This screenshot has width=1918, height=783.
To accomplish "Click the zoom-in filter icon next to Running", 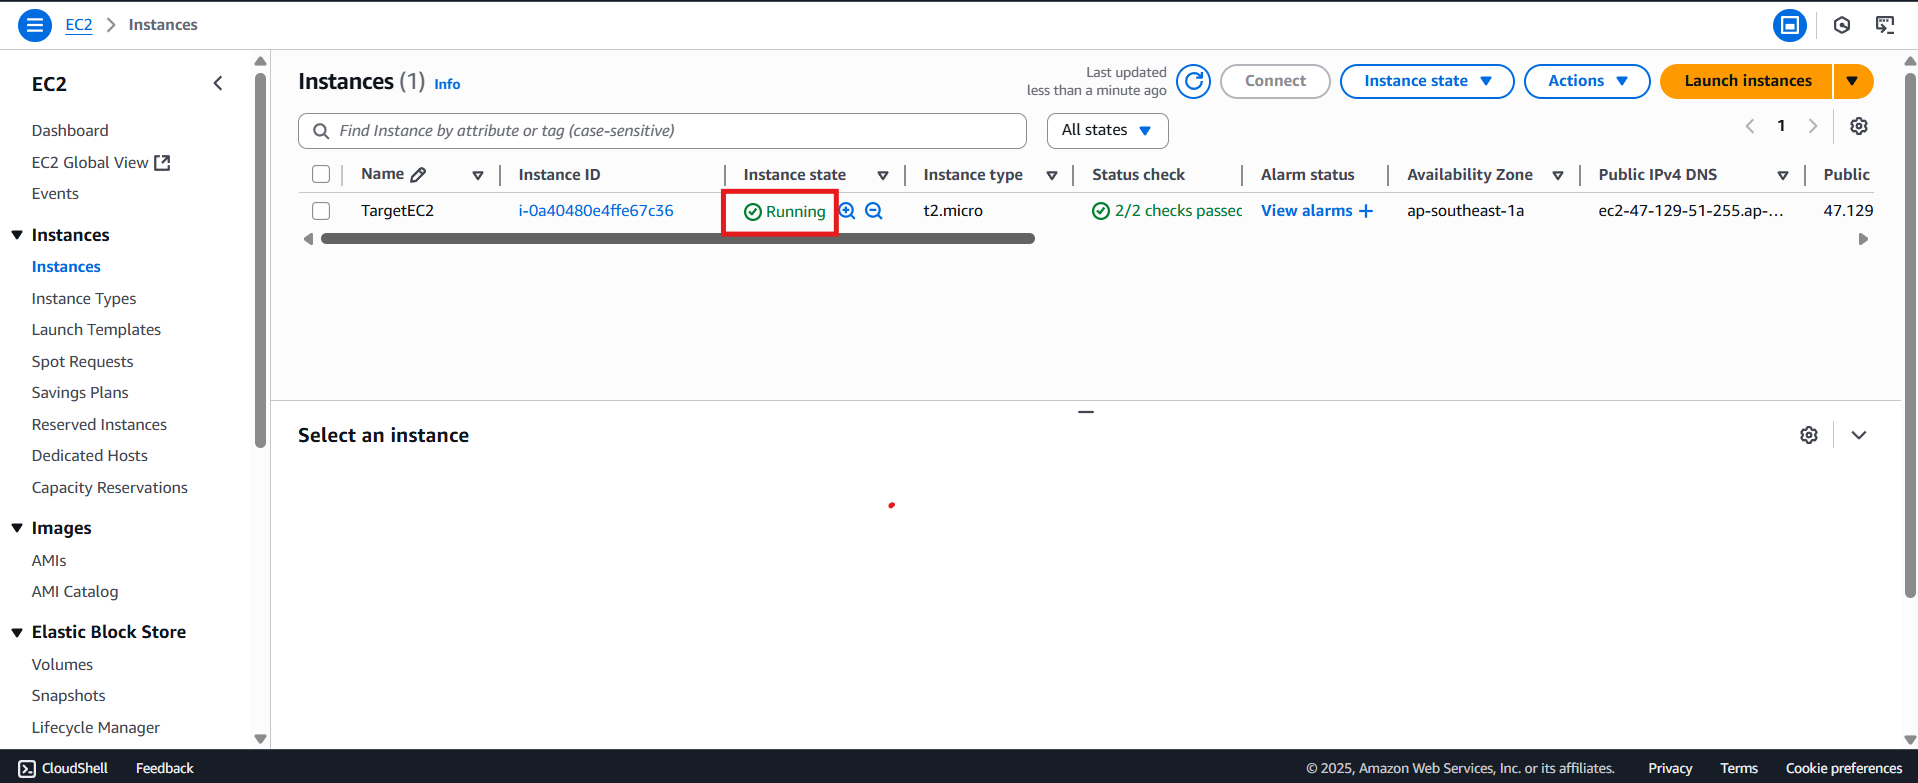I will point(847,211).
